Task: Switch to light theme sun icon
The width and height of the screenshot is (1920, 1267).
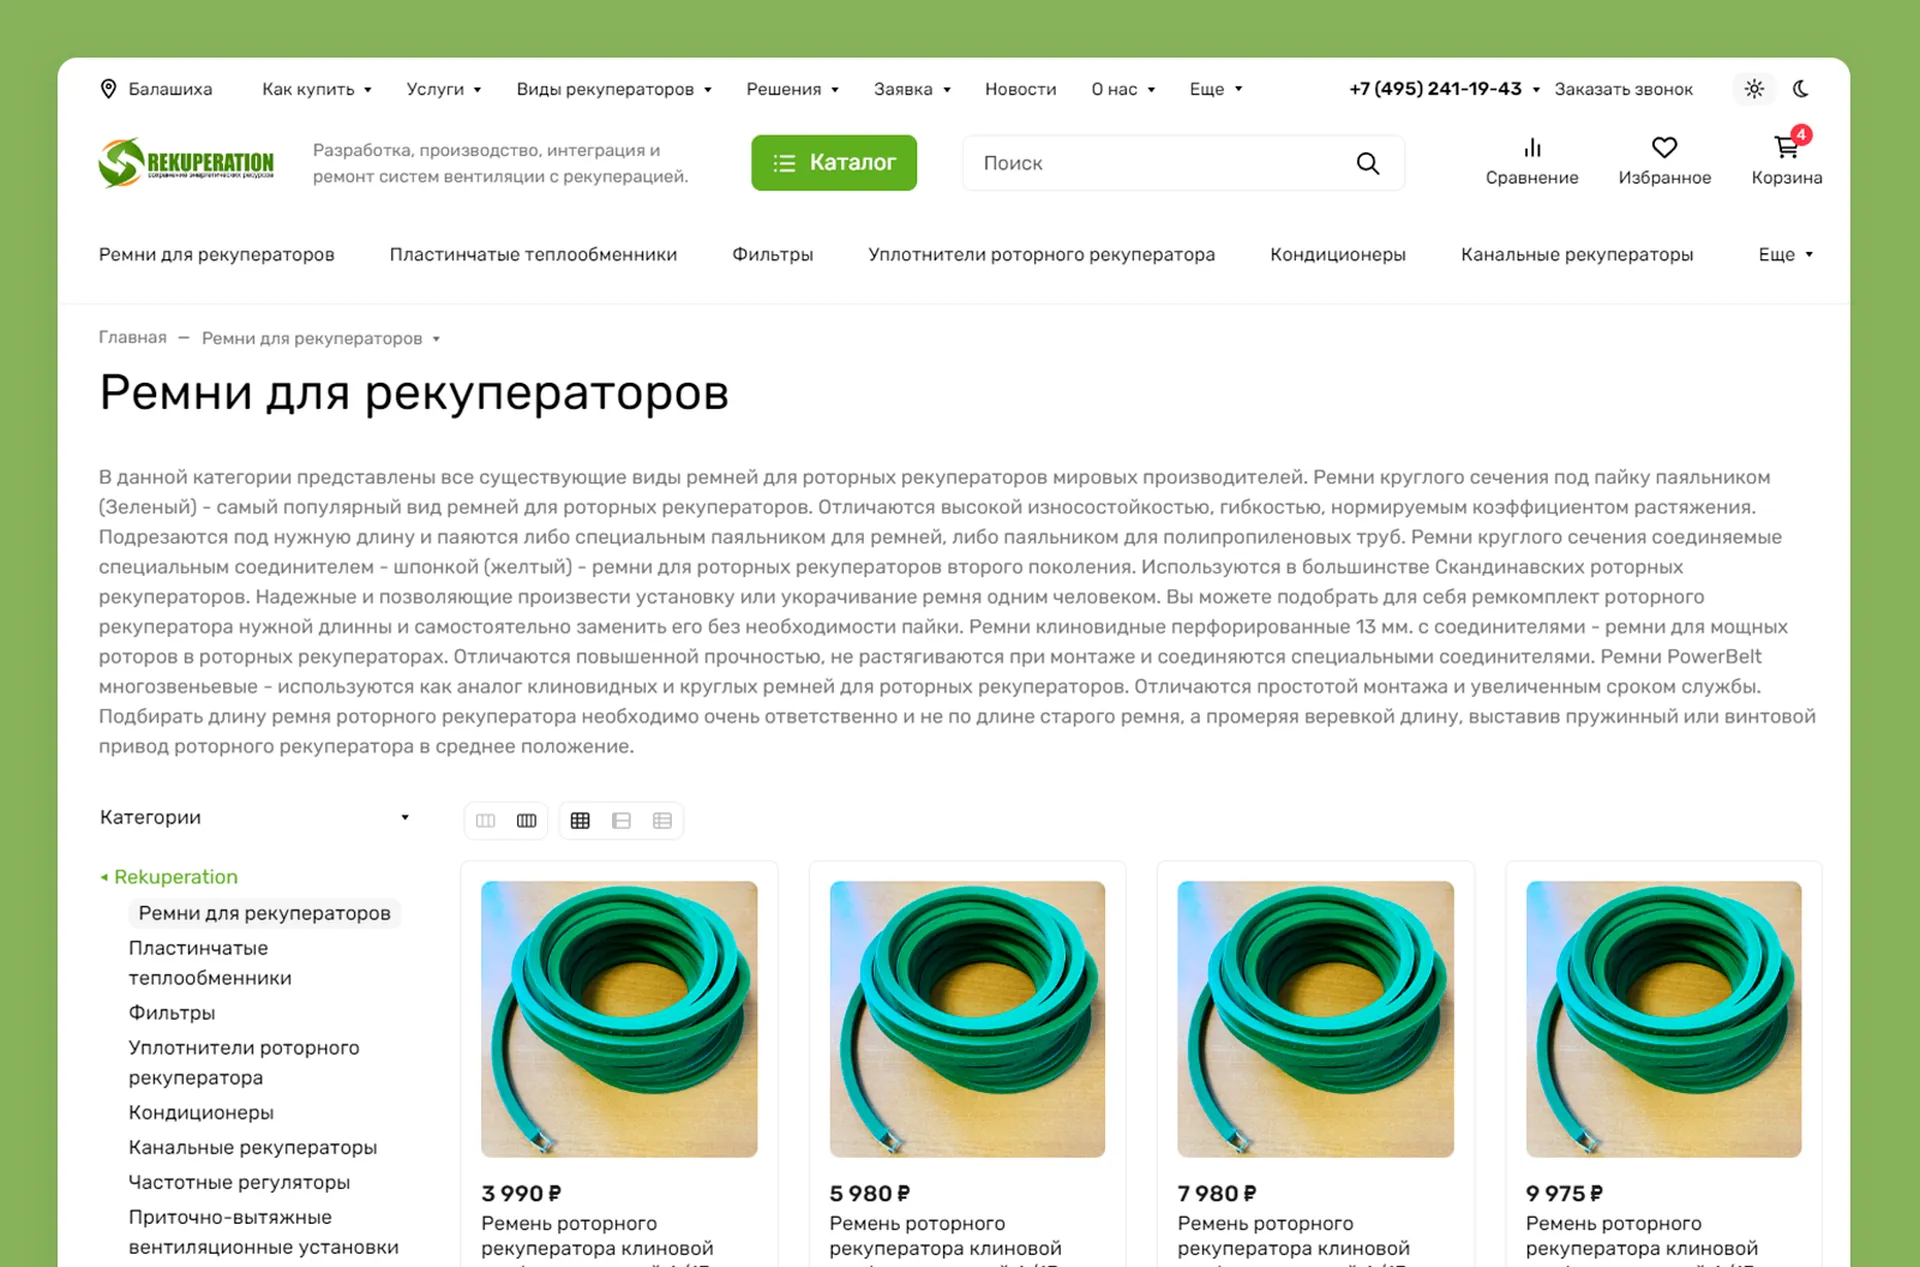Action: click(1754, 89)
